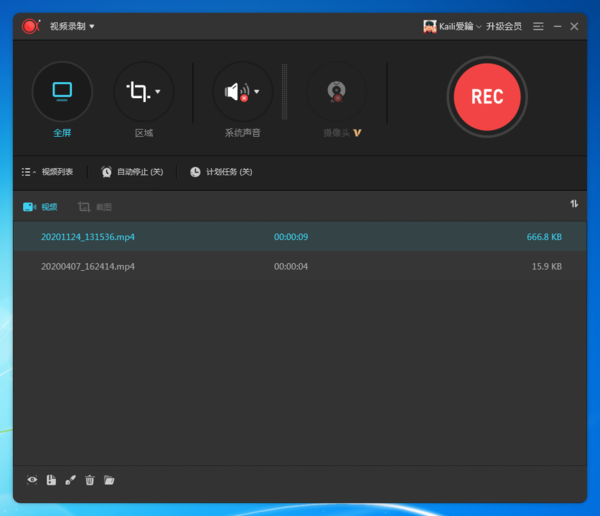Select the region (区域) crop capture icon
The width and height of the screenshot is (600, 516).
click(x=137, y=92)
